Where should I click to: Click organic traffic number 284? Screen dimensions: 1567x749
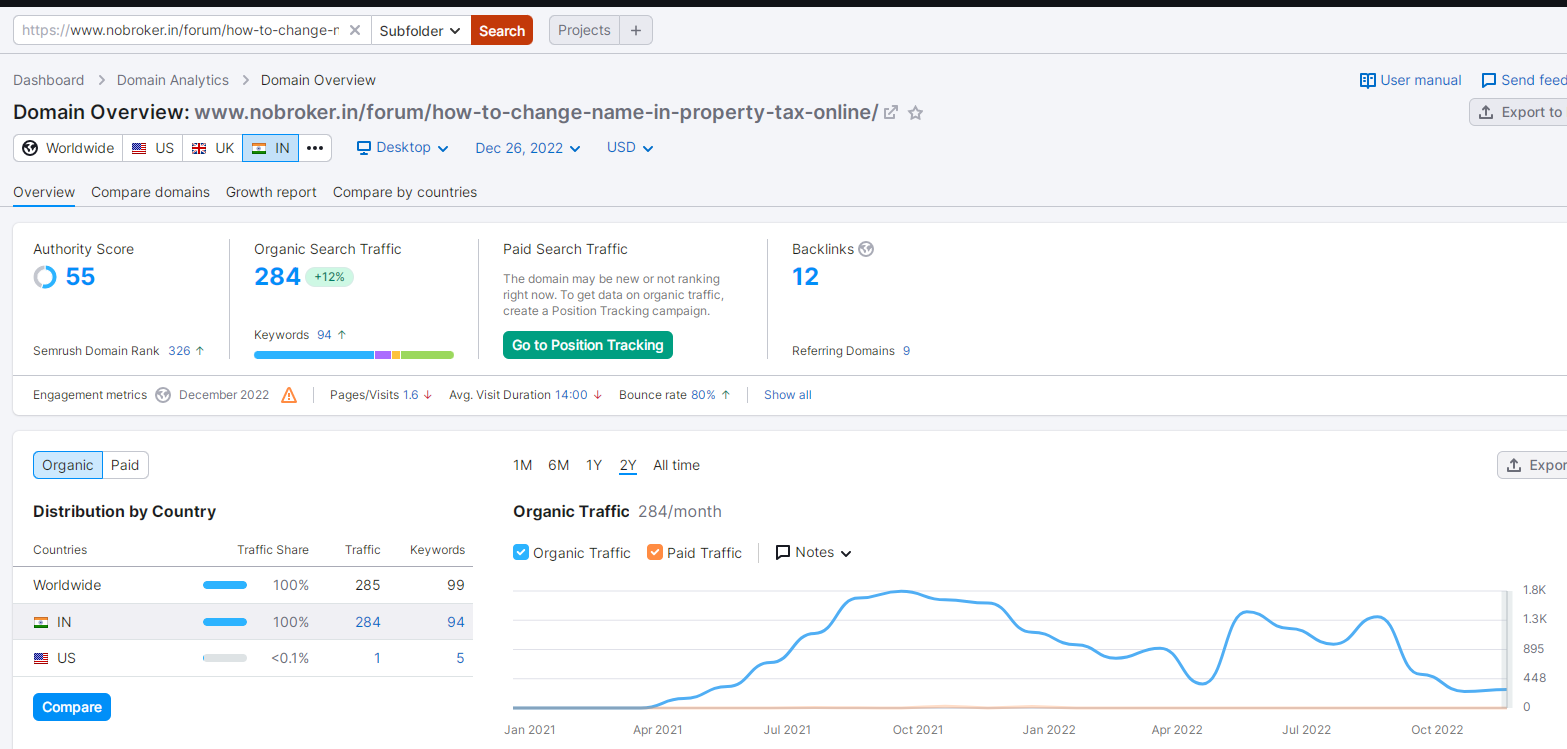(x=277, y=277)
